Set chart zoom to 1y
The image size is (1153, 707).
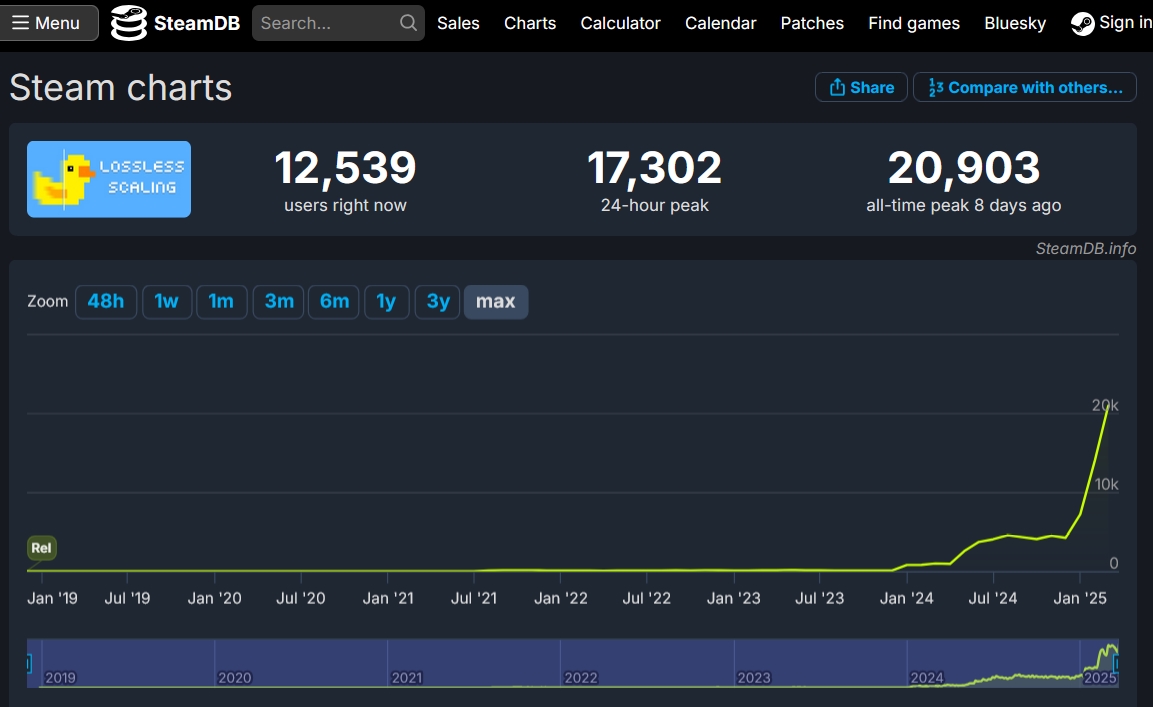coord(387,302)
